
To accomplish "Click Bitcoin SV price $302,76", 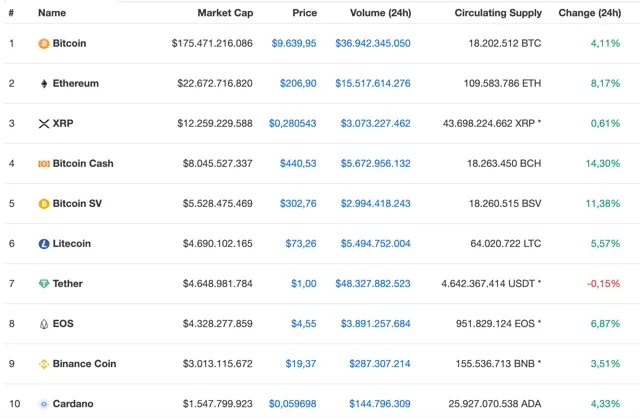I will click(298, 203).
